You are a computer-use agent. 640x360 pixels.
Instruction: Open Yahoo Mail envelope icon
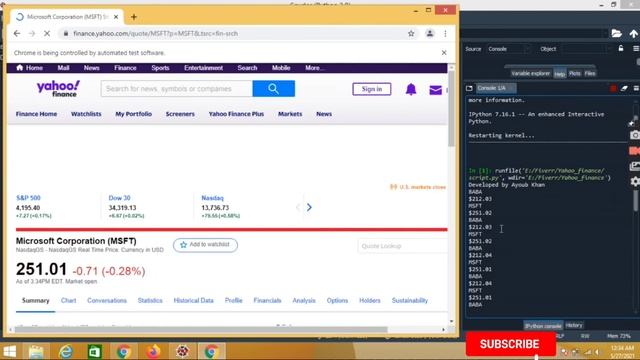(436, 90)
